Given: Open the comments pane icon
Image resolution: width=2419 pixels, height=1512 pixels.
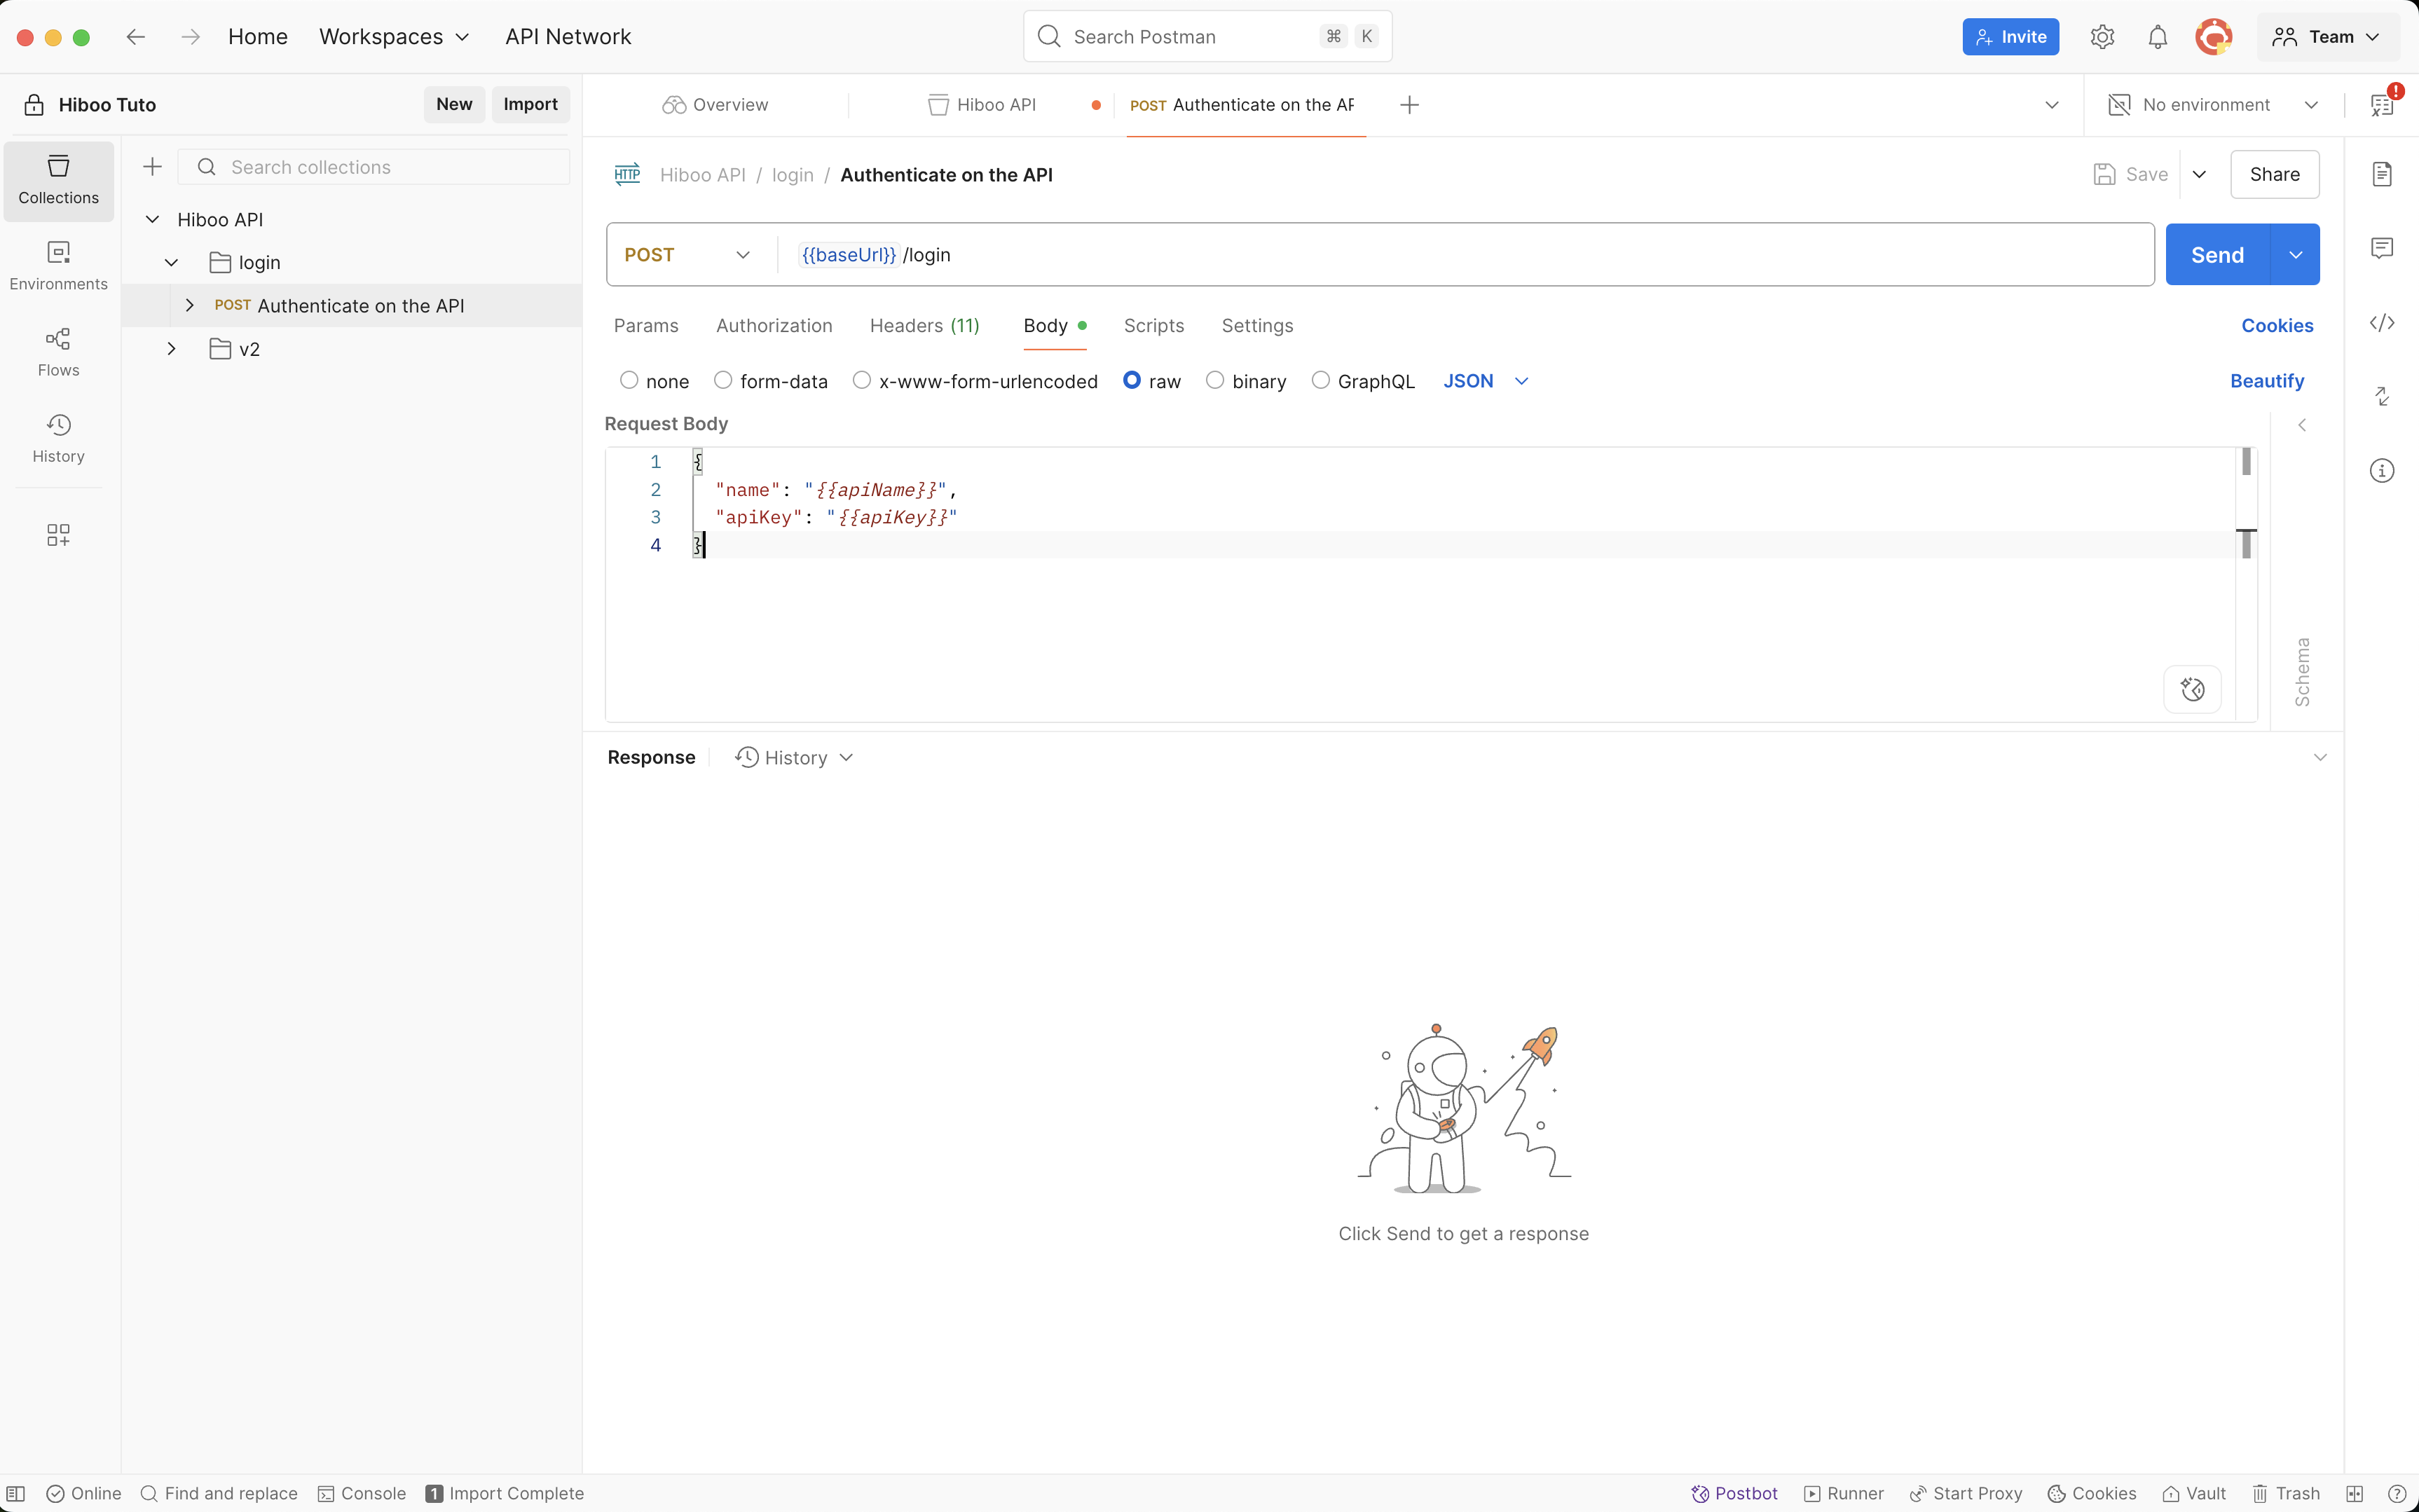Looking at the screenshot, I should click(x=2382, y=248).
